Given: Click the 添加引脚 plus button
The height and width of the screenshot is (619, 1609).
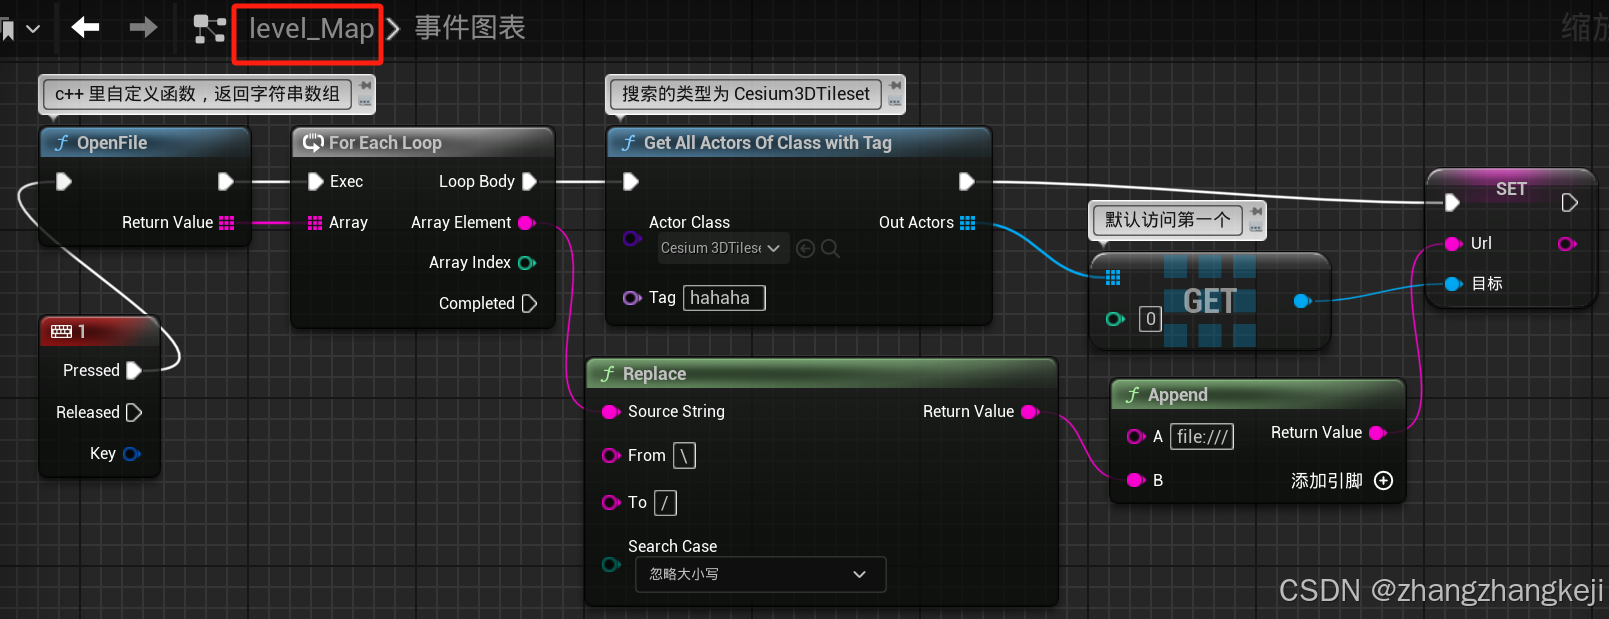Looking at the screenshot, I should click(x=1384, y=481).
